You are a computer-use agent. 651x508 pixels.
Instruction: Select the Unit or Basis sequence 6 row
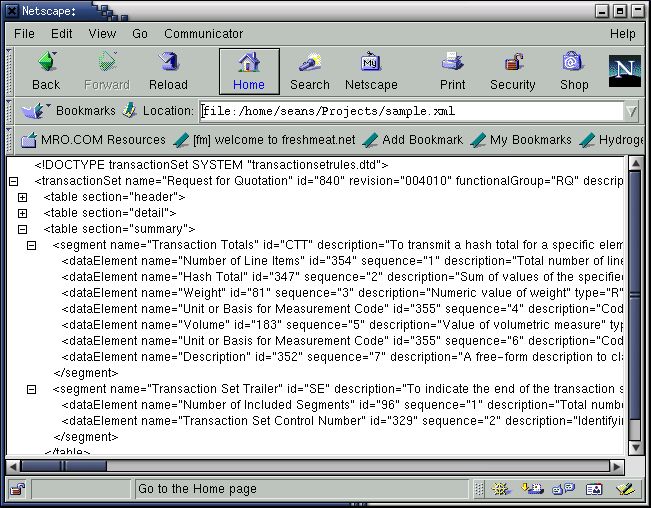pos(342,341)
